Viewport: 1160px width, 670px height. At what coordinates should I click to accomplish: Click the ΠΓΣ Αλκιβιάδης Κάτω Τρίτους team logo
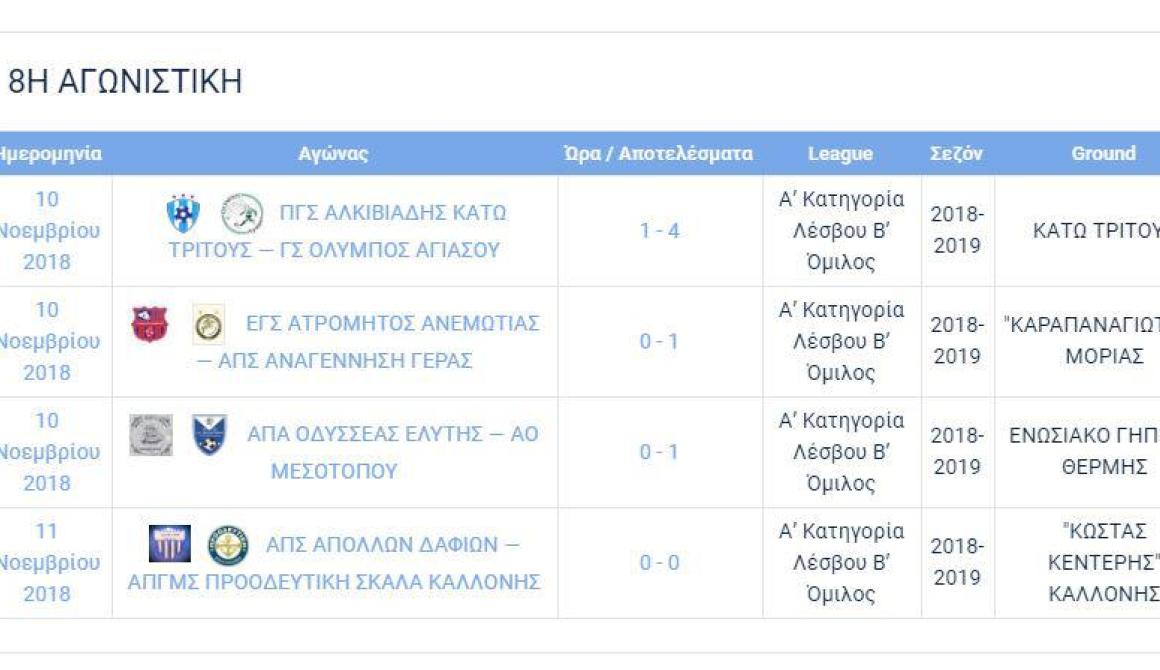point(183,213)
